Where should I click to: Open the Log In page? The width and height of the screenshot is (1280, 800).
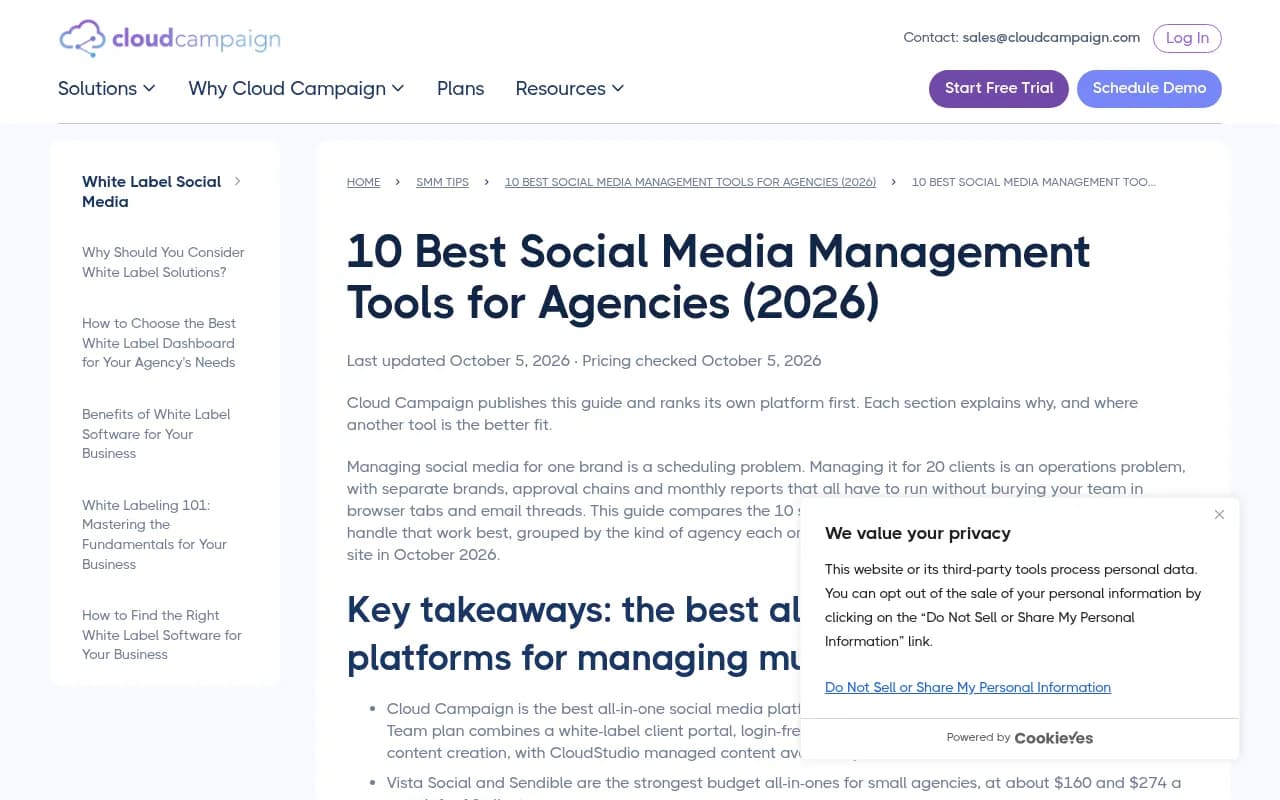[1187, 38]
